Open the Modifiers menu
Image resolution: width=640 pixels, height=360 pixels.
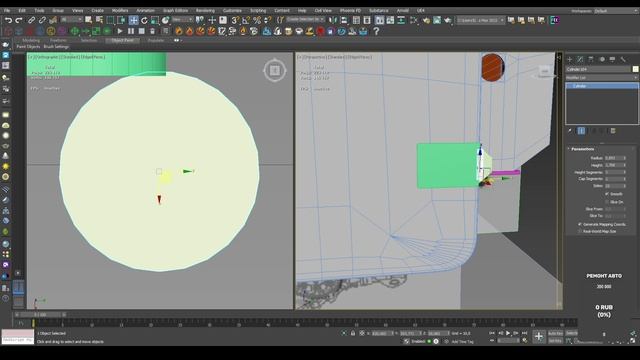pyautogui.click(x=120, y=11)
